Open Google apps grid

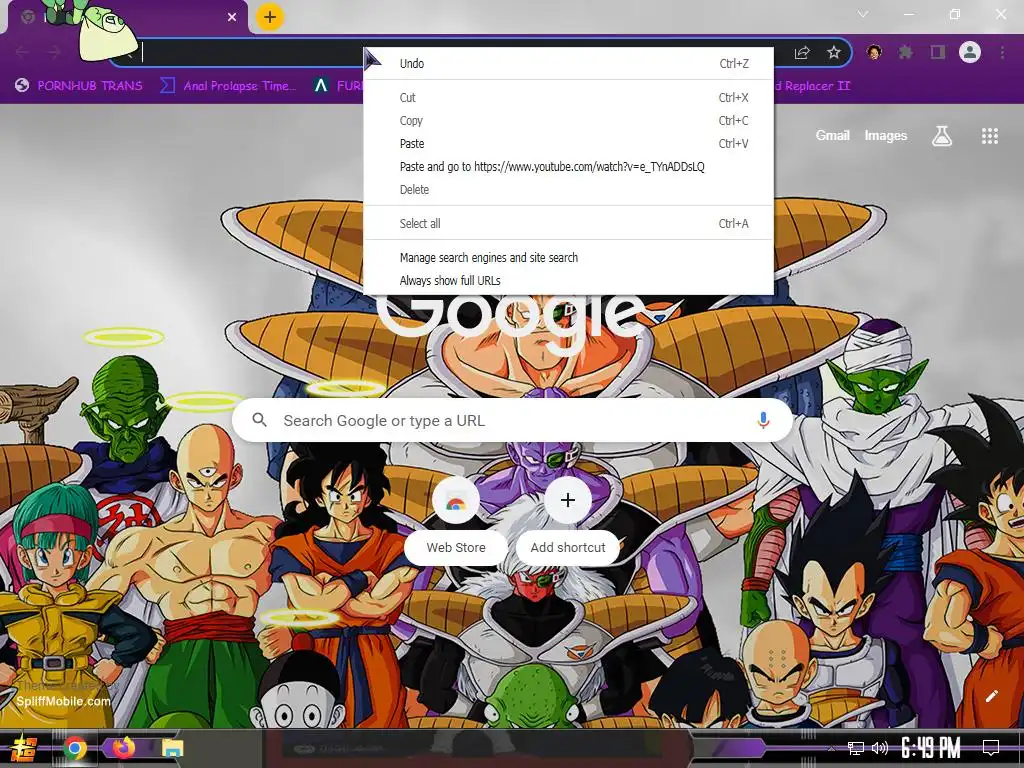pos(989,136)
